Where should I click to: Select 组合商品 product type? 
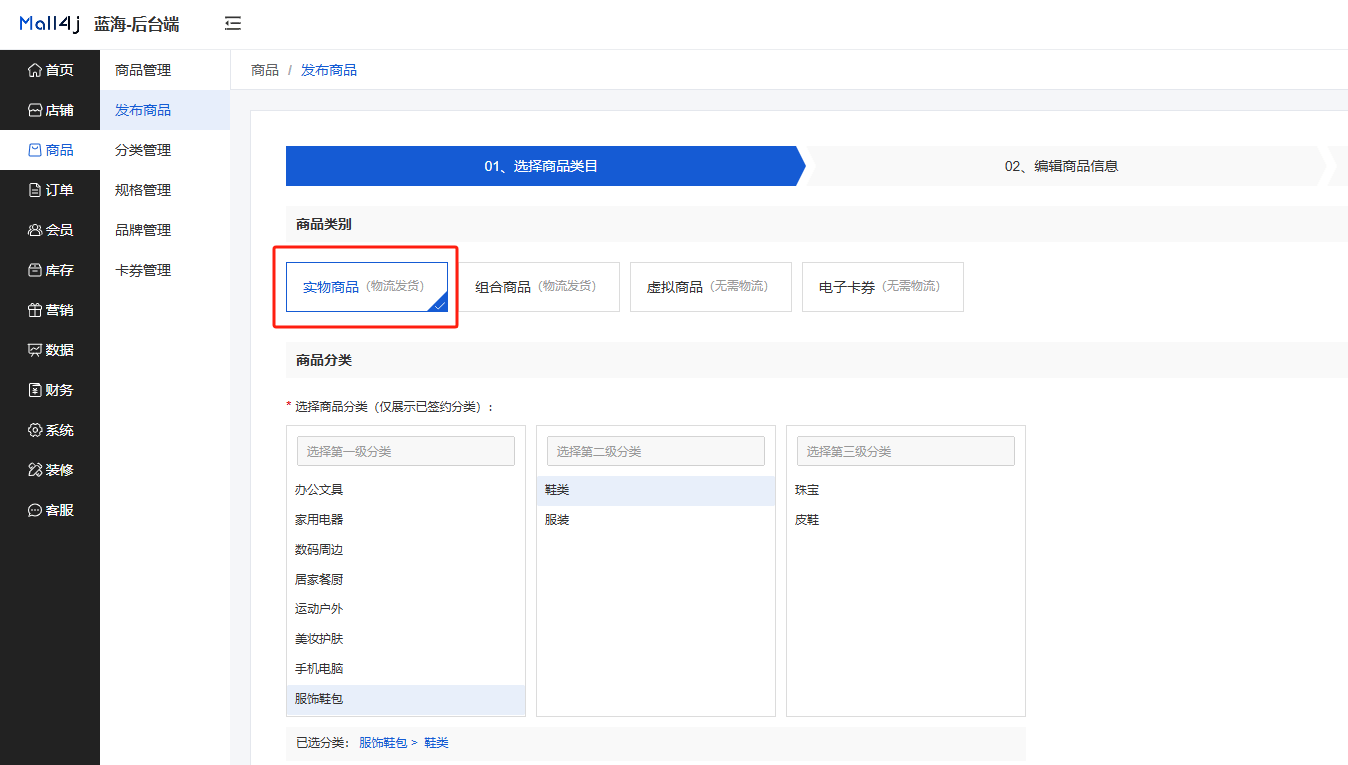click(x=539, y=287)
